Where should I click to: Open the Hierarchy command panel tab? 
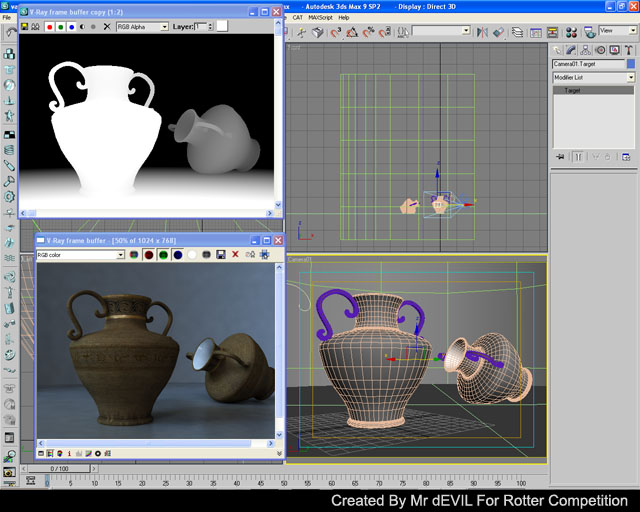coord(585,50)
